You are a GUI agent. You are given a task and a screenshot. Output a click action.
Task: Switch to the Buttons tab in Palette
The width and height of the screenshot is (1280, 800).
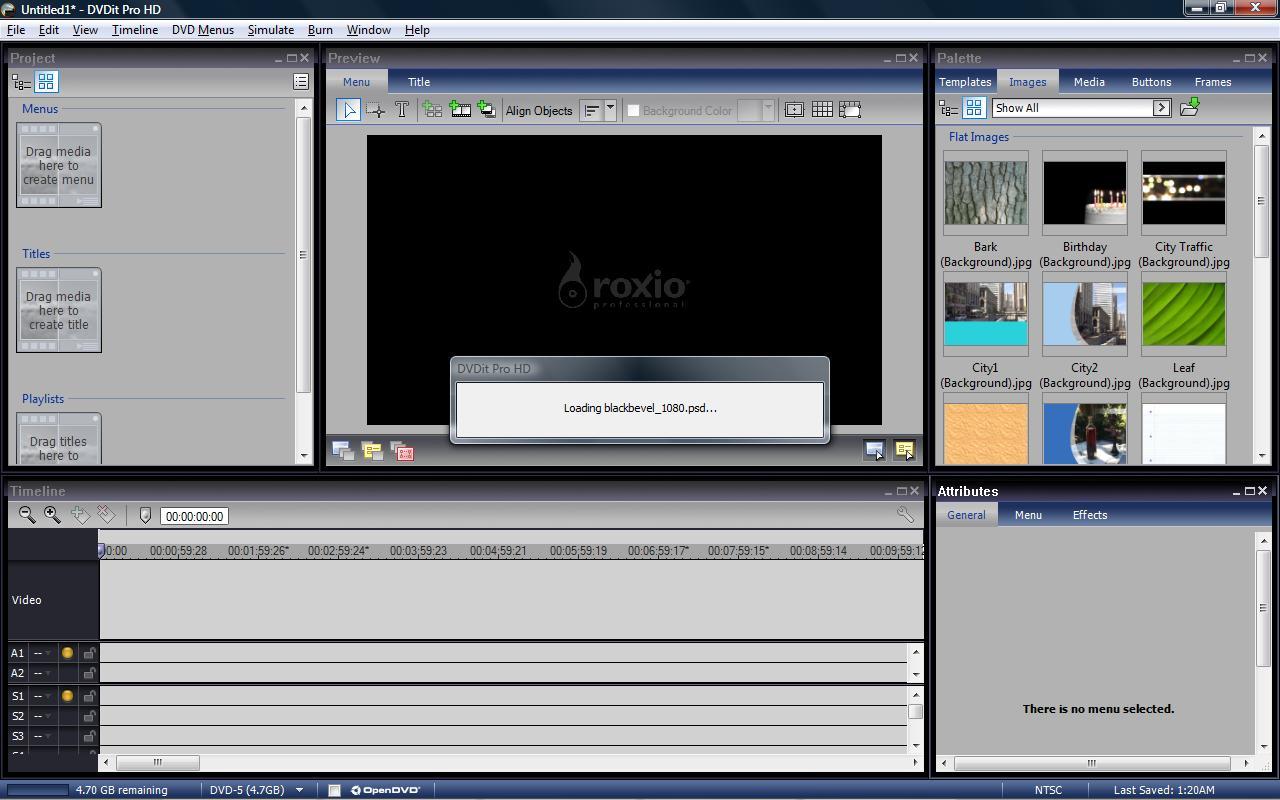pyautogui.click(x=1151, y=82)
